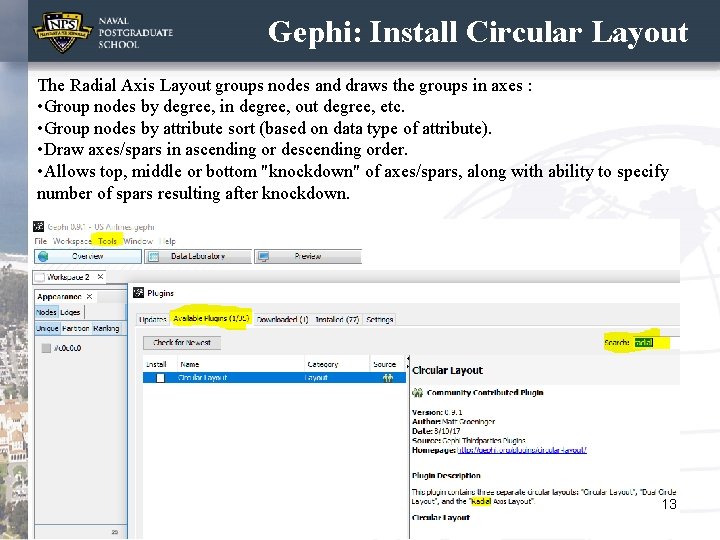
Task: Close the Workspace 2 tab
Action: (x=100, y=276)
